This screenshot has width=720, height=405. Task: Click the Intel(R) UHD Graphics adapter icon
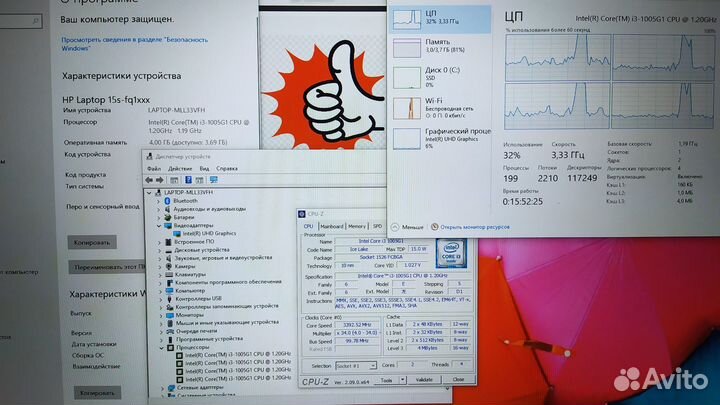[x=177, y=234]
